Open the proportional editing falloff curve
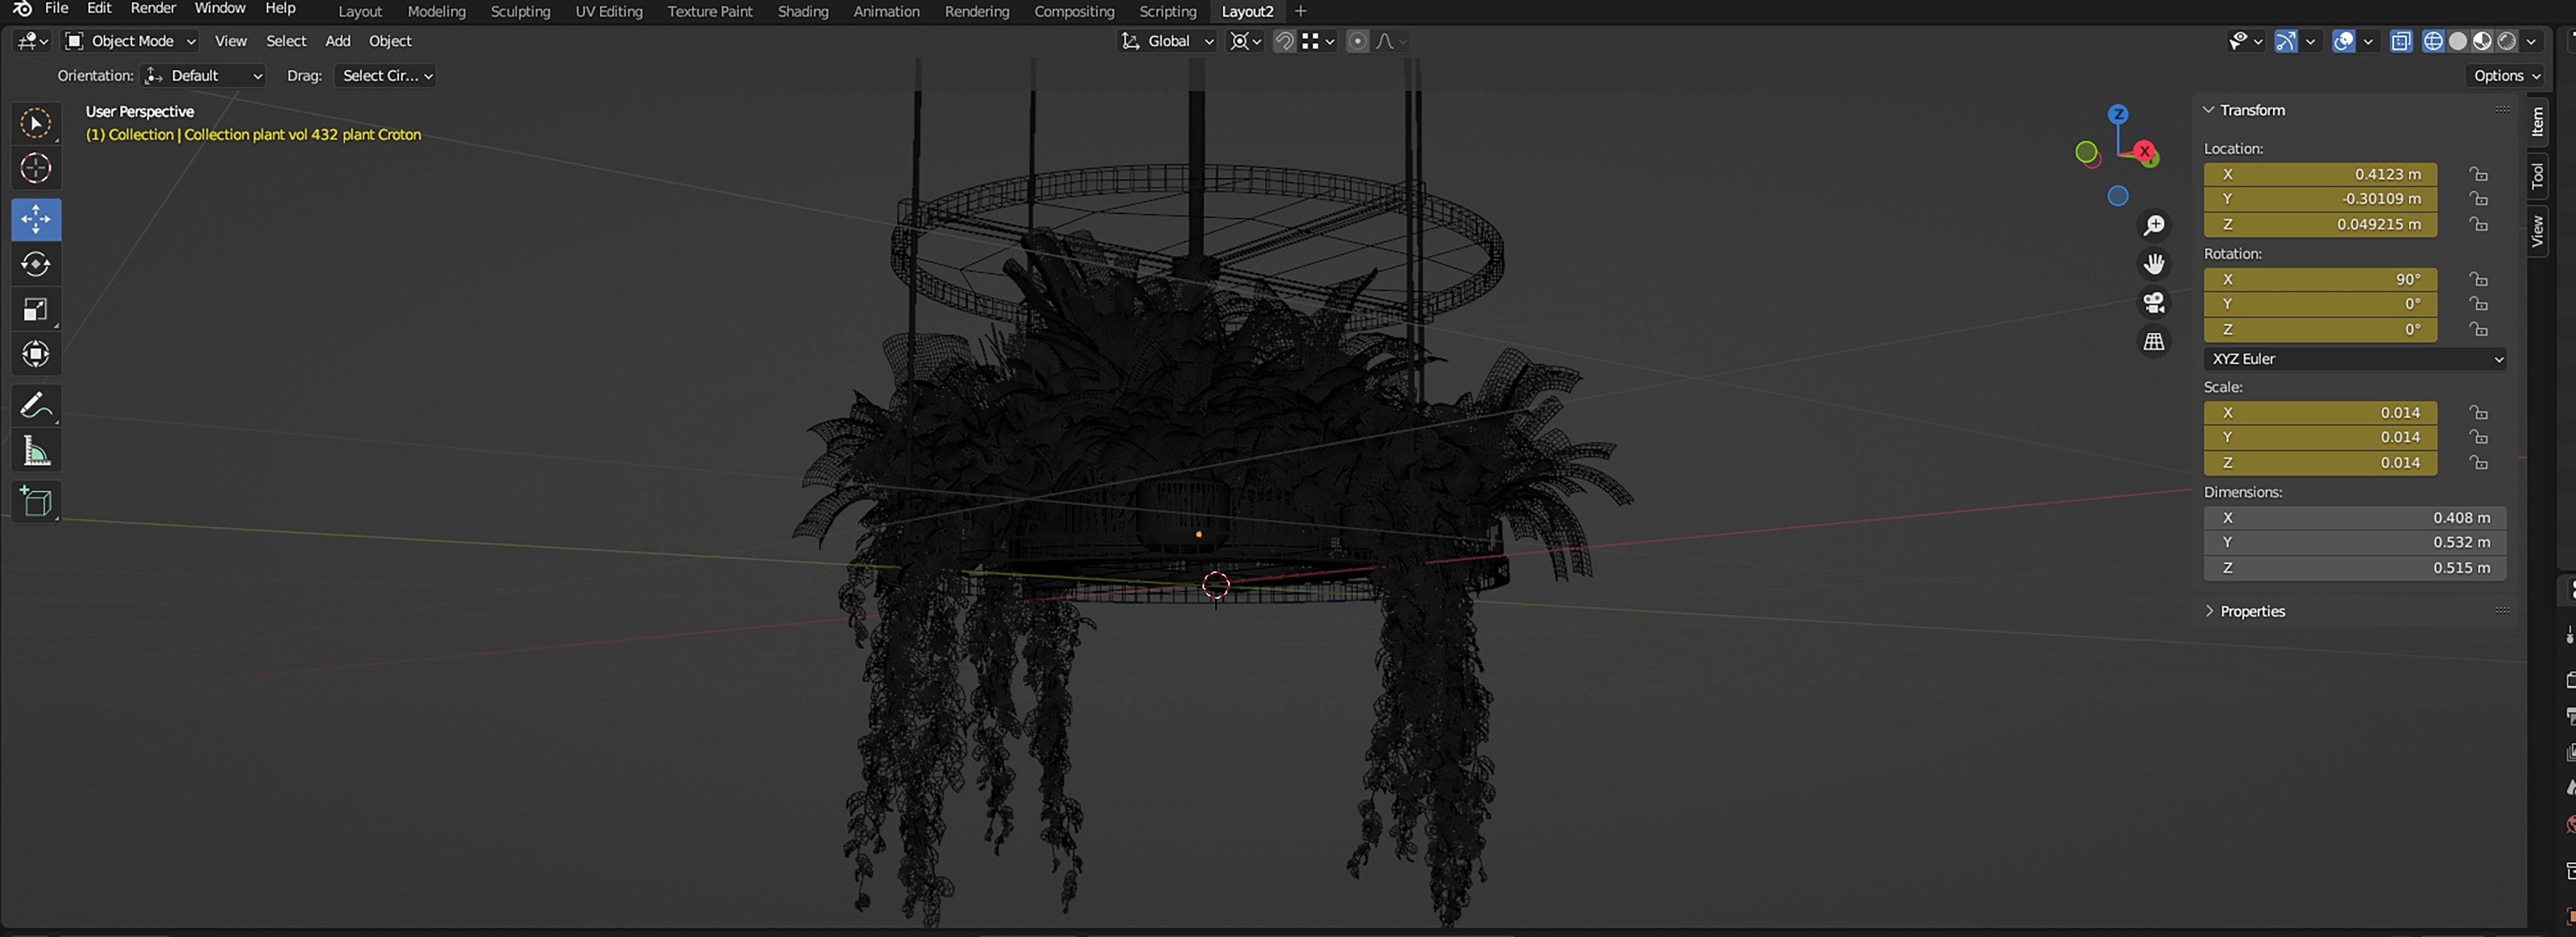Image resolution: width=2576 pixels, height=937 pixels. 1391,41
